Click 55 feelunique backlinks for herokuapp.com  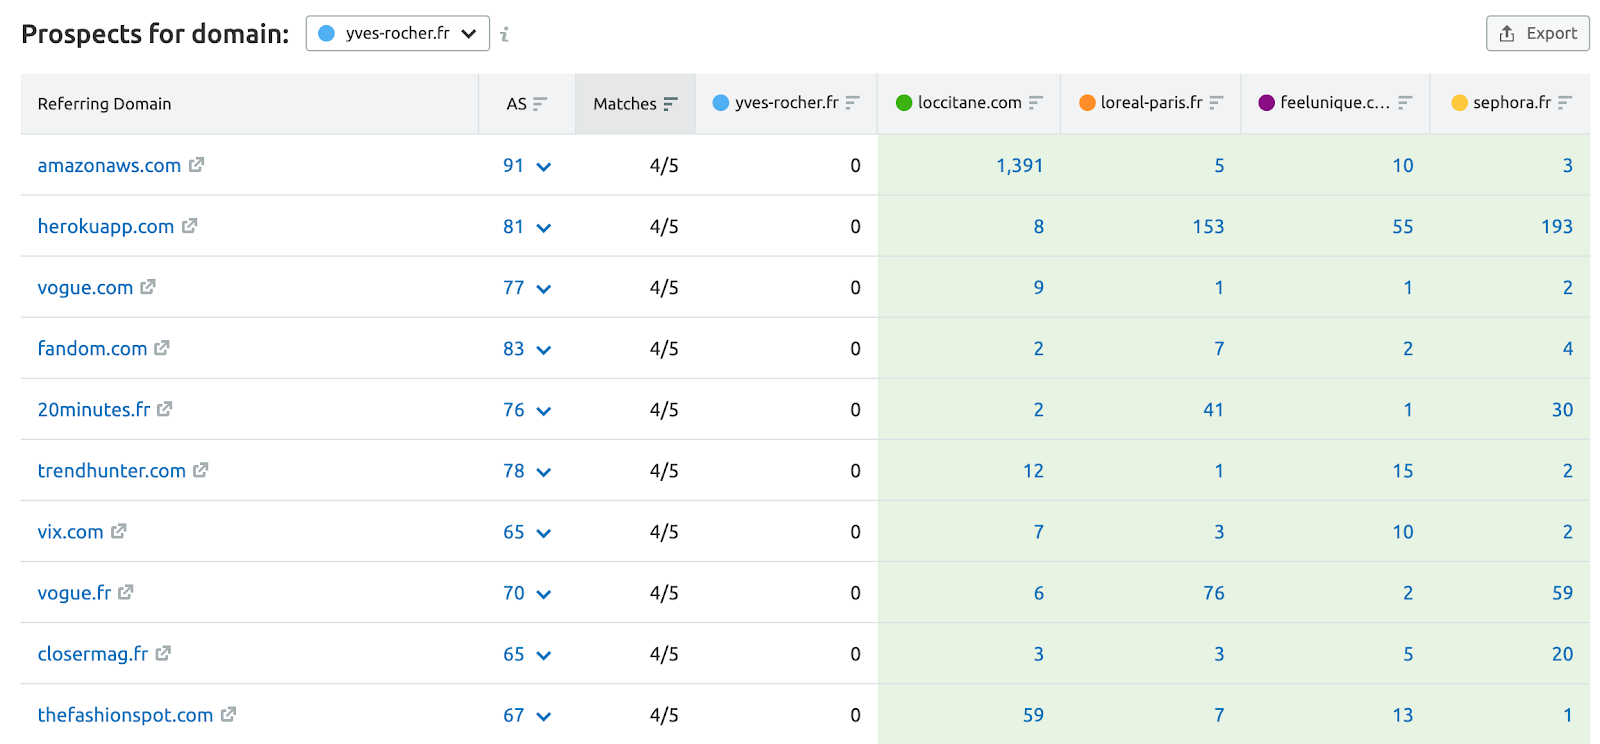point(1403,226)
